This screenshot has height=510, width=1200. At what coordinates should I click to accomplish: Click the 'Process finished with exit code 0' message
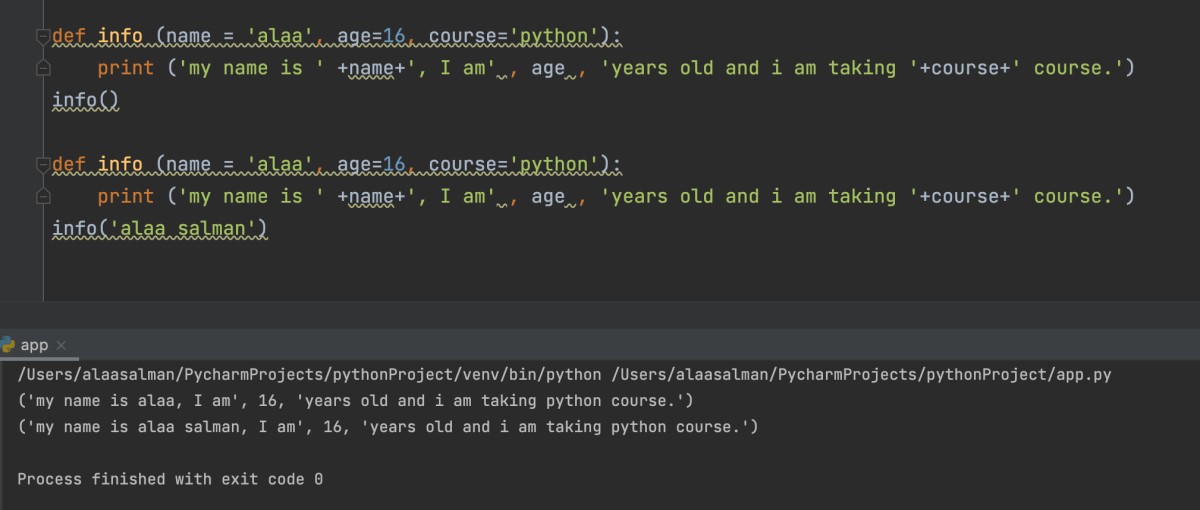tap(170, 479)
